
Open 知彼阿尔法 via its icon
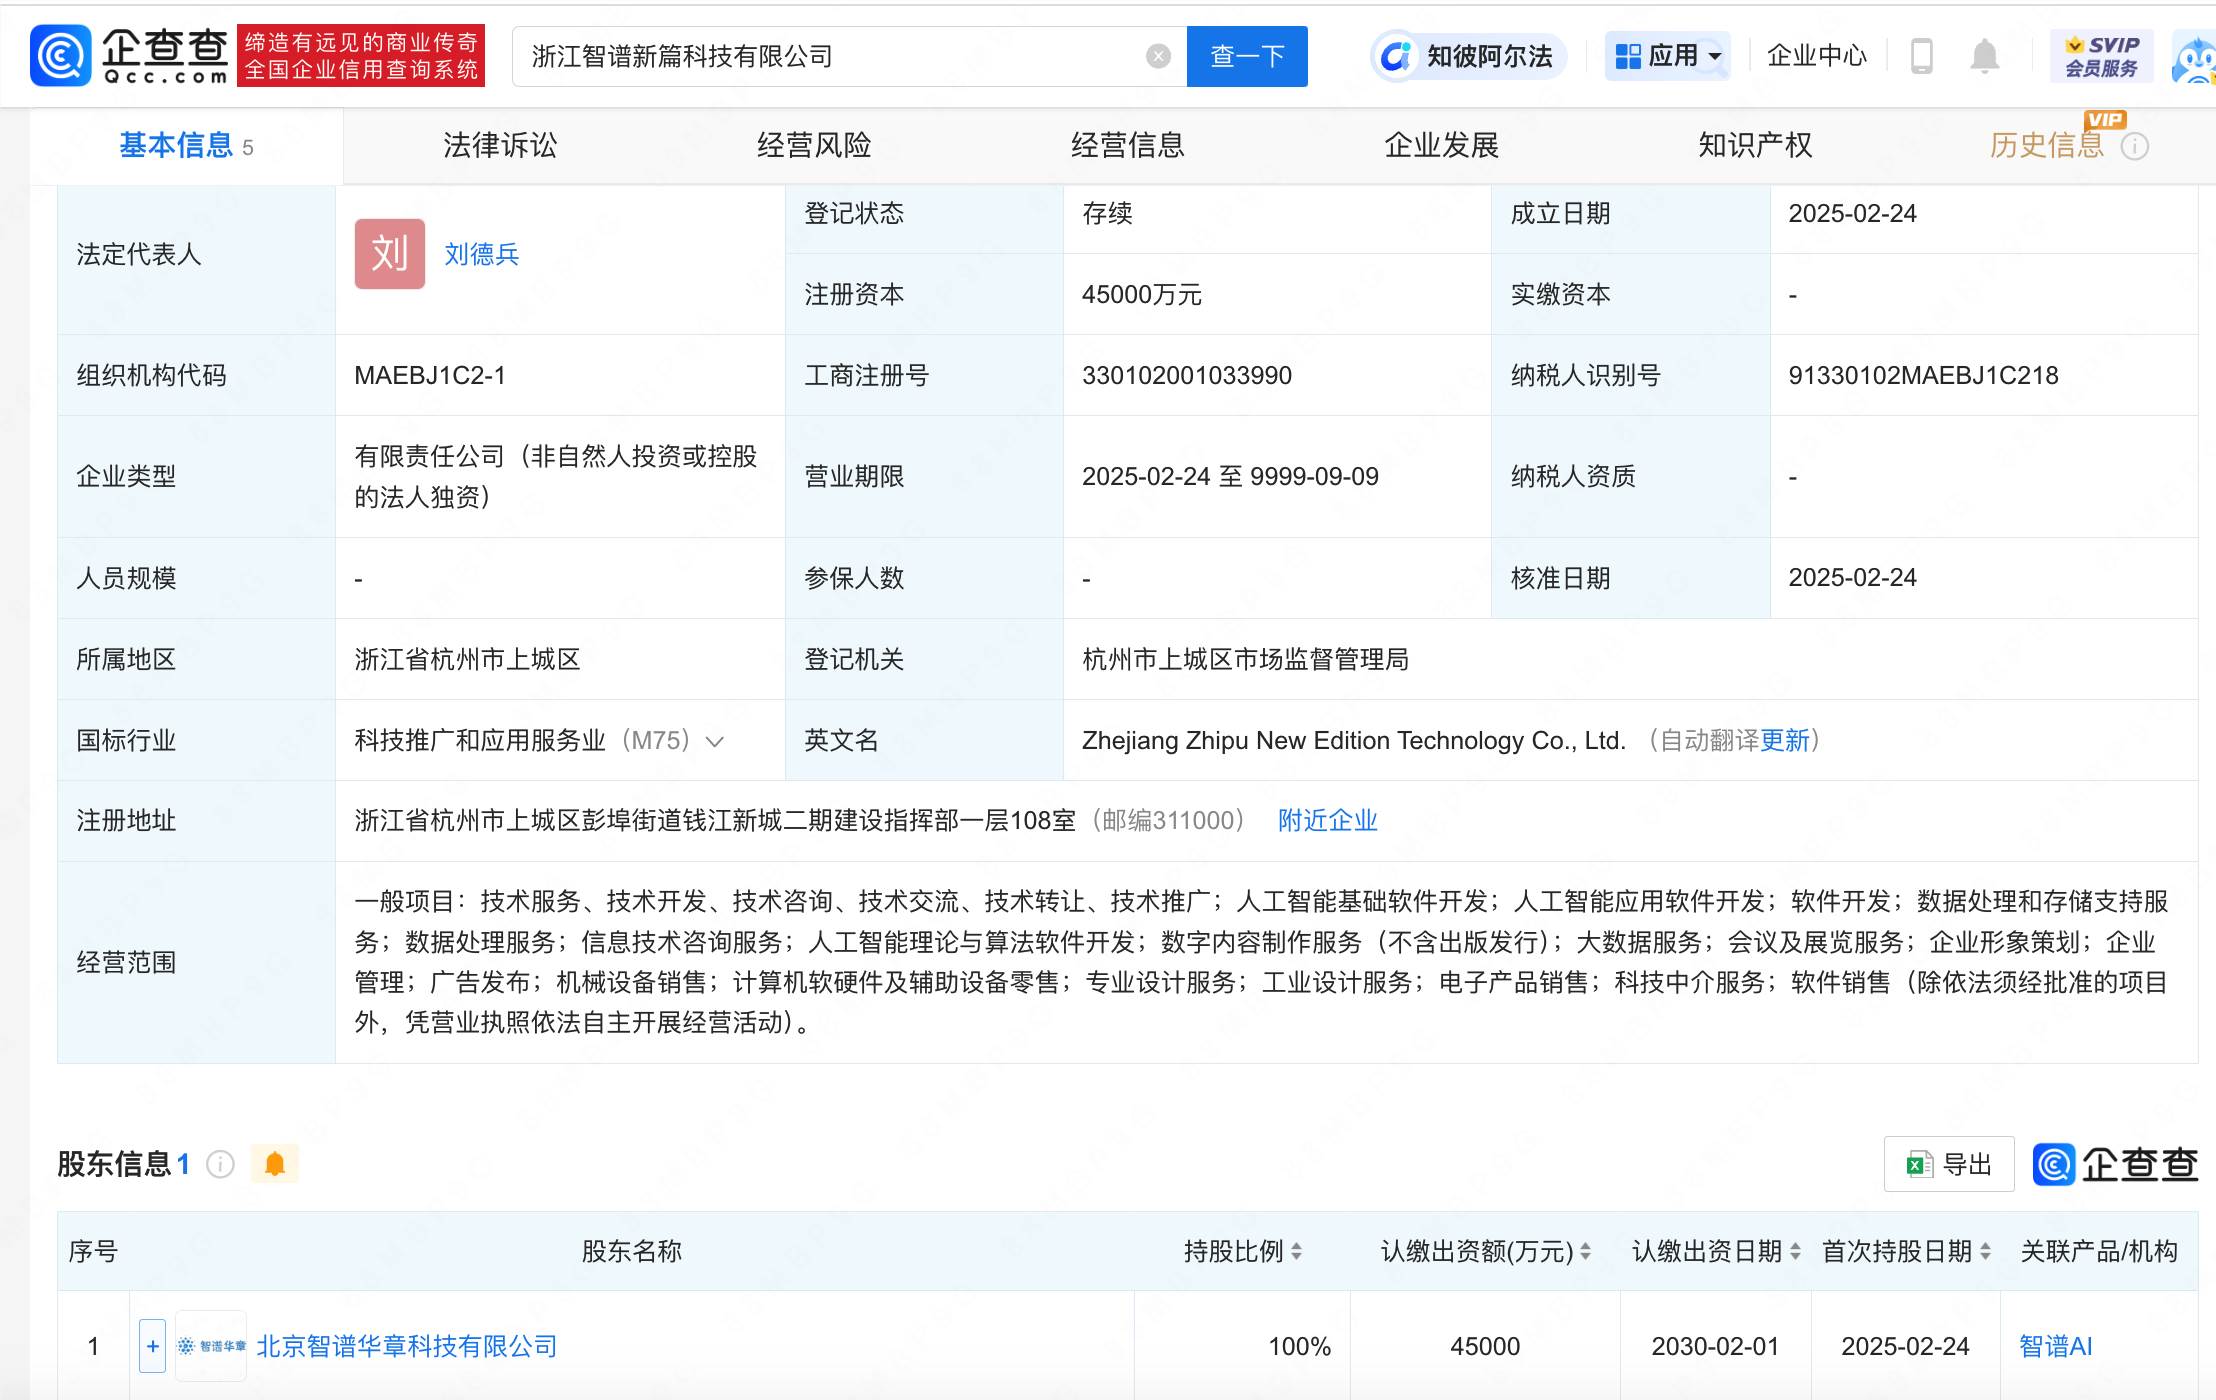[1396, 56]
